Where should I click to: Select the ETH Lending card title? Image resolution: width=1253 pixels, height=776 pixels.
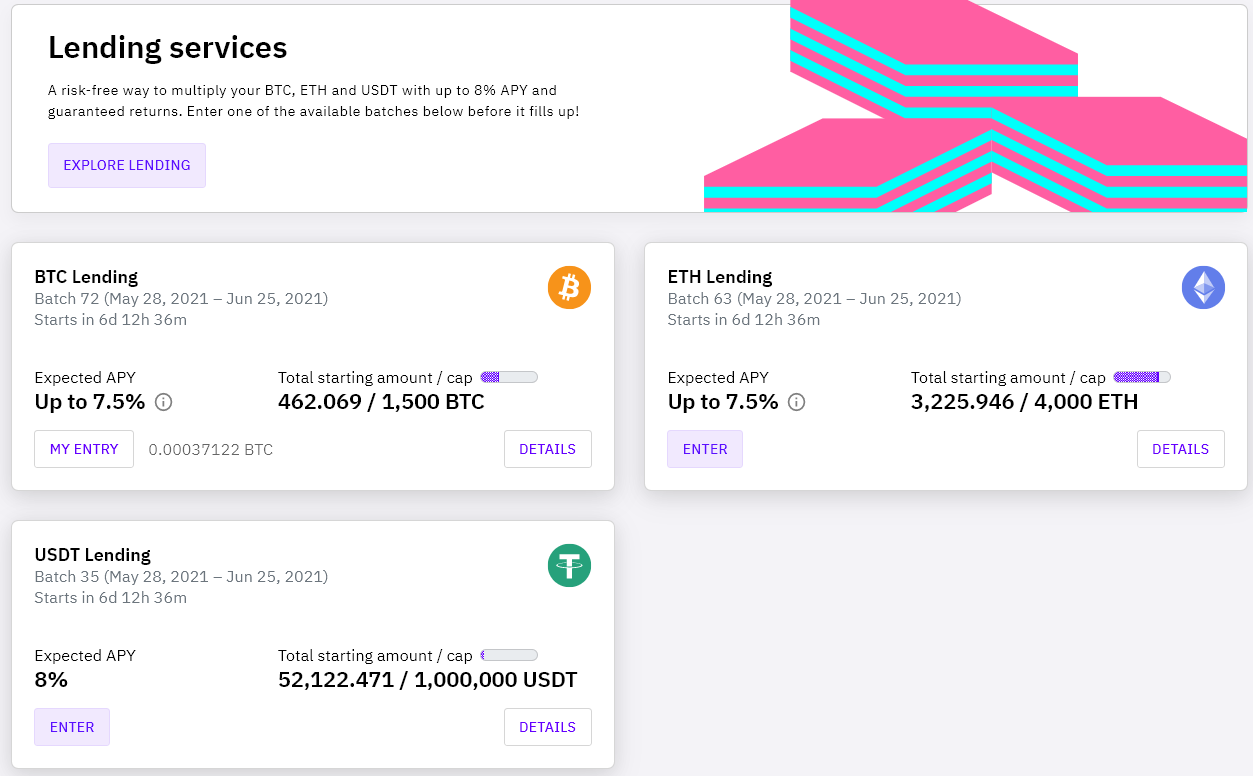click(720, 277)
